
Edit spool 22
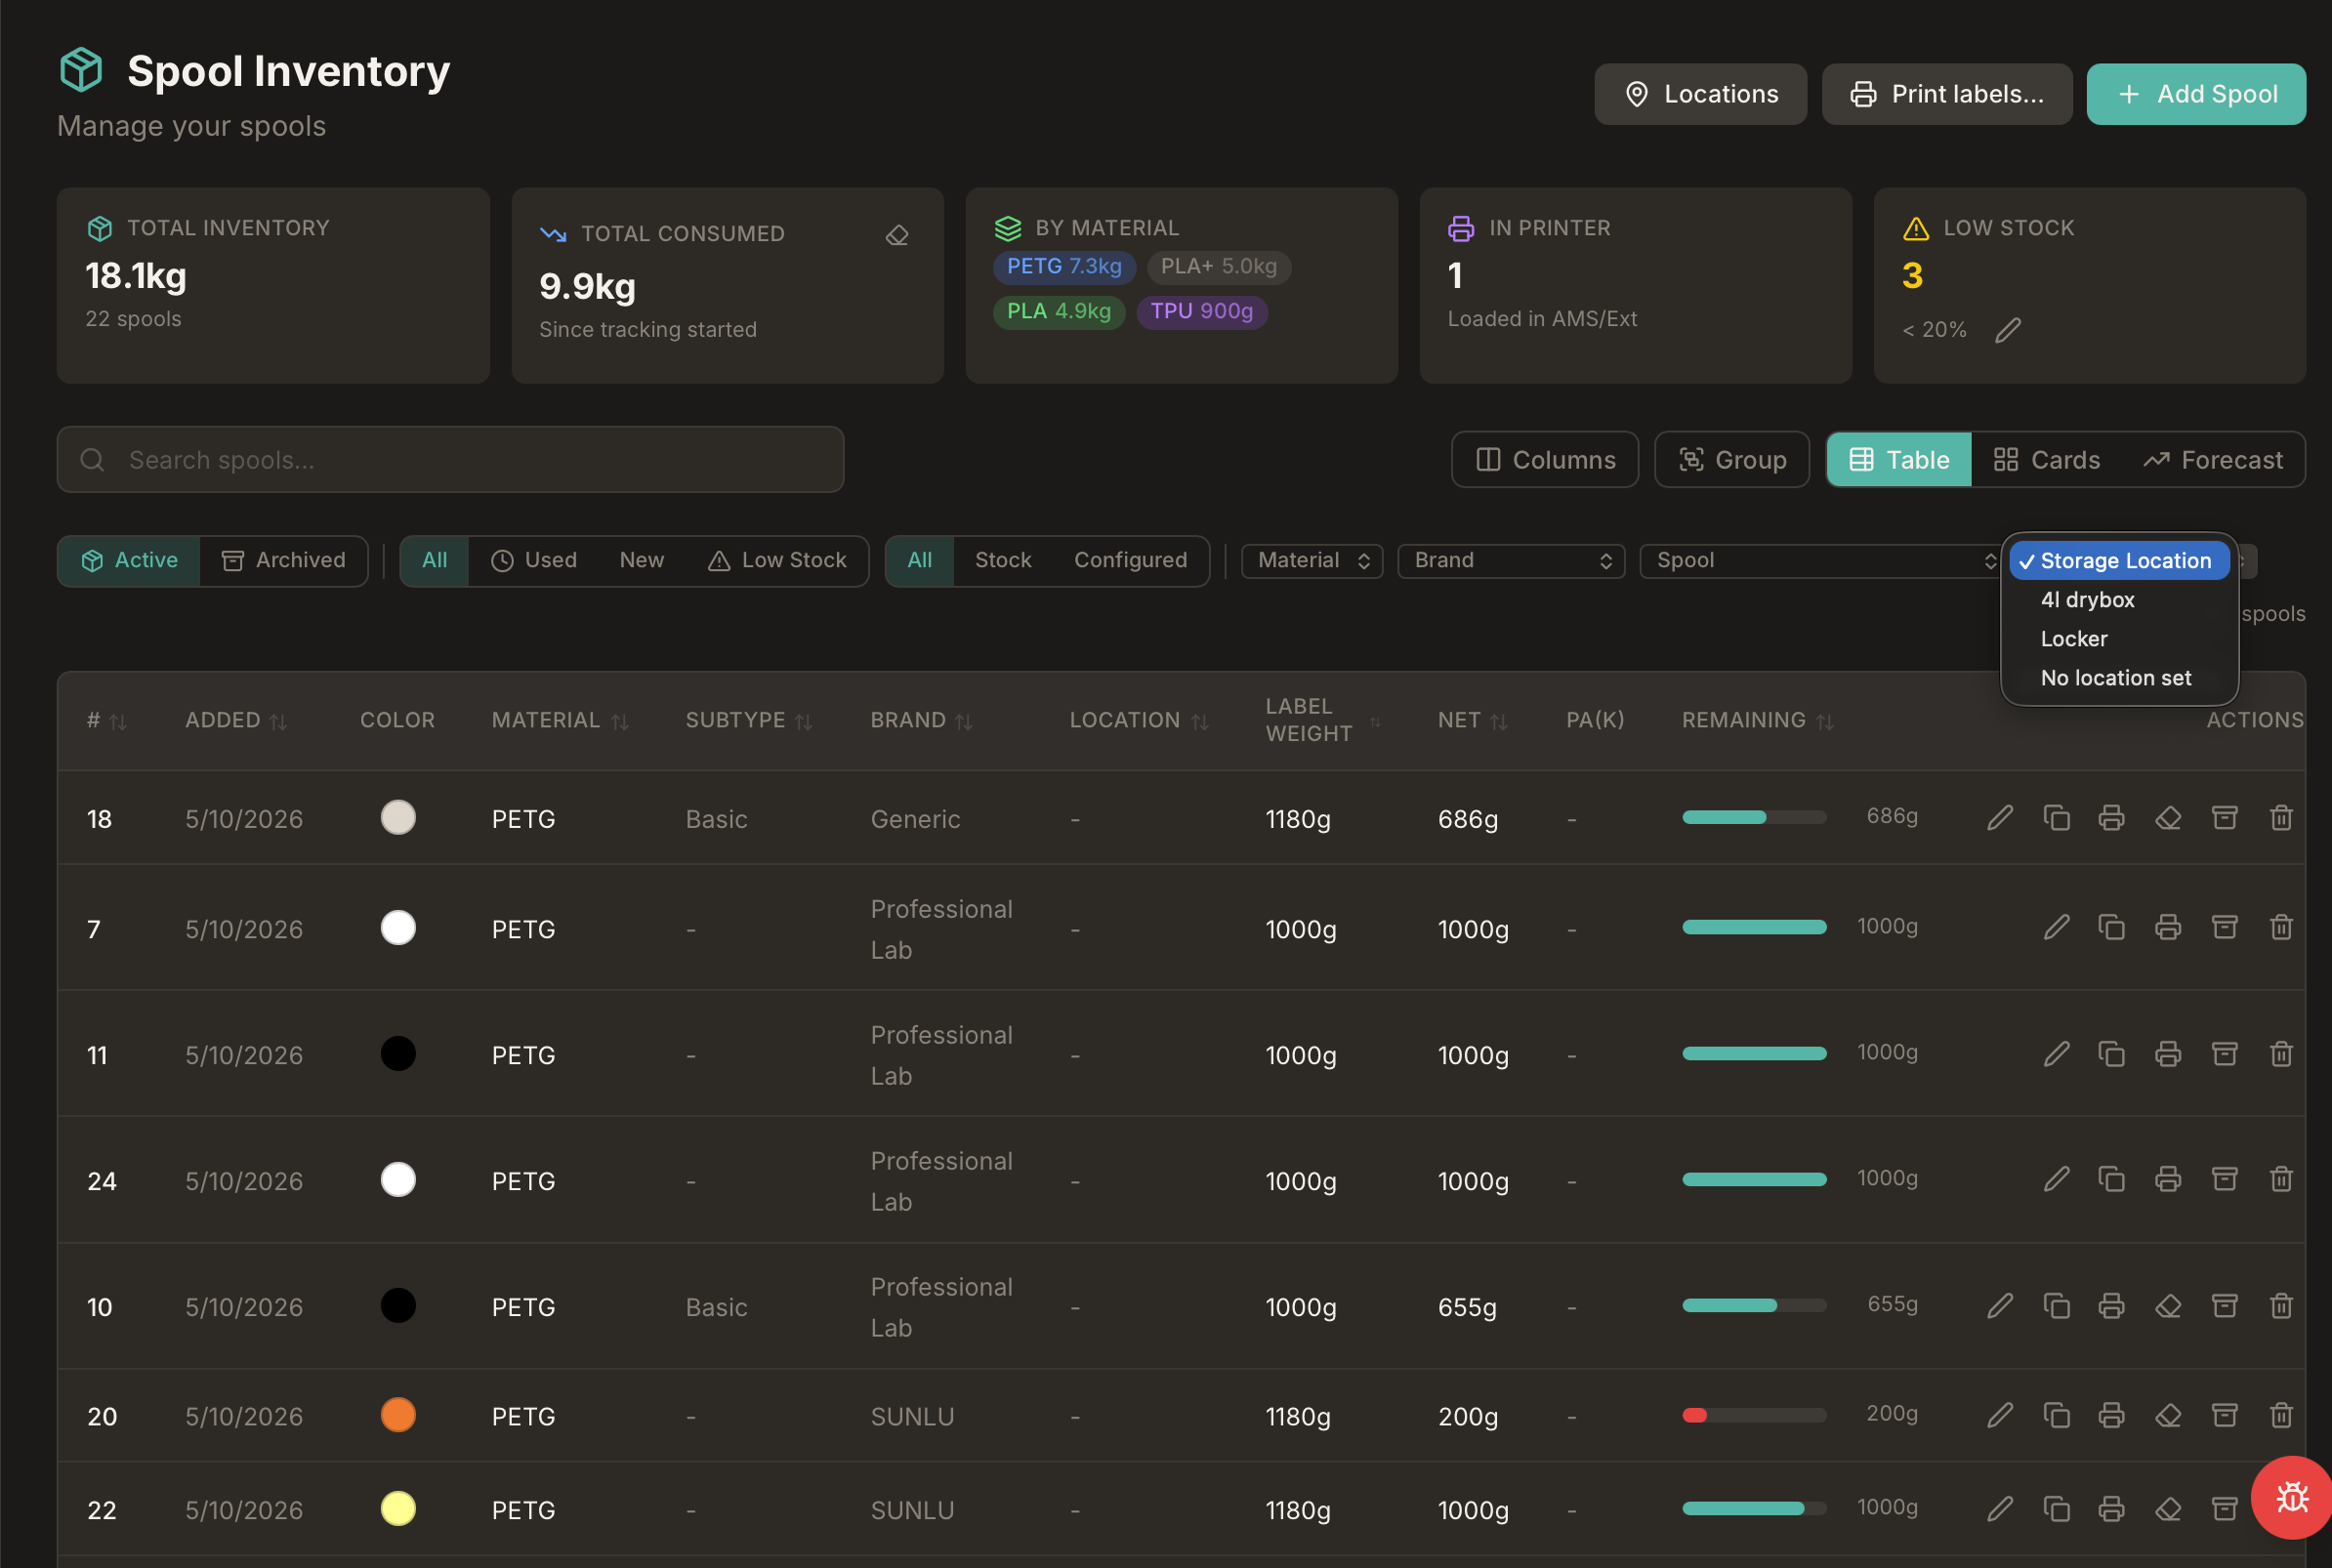click(x=2000, y=1508)
